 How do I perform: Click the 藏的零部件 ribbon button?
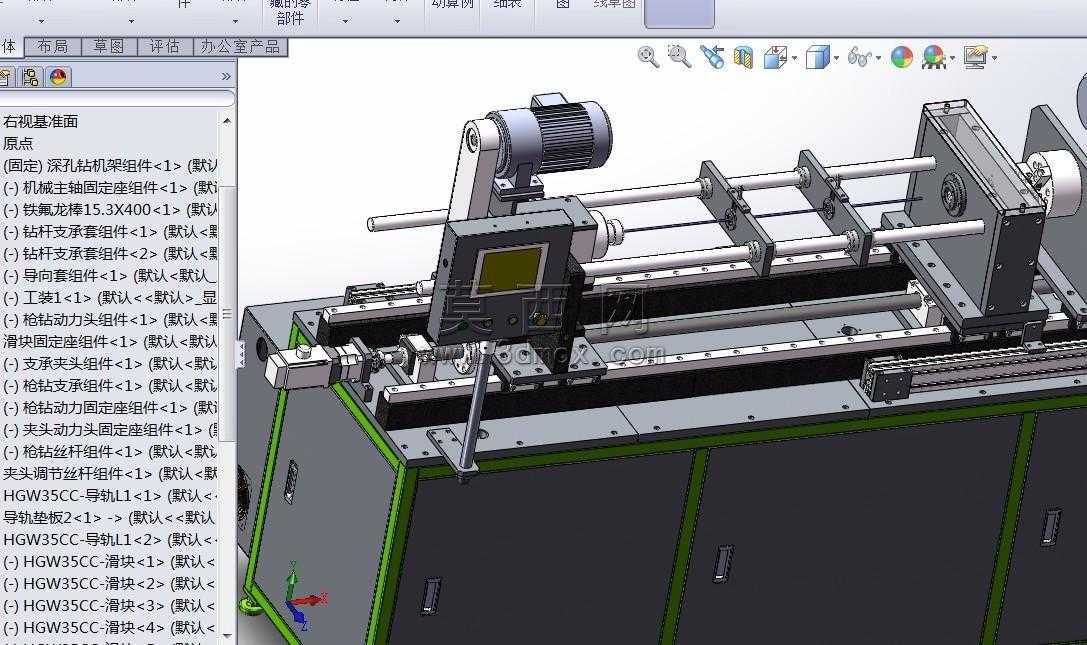point(290,12)
